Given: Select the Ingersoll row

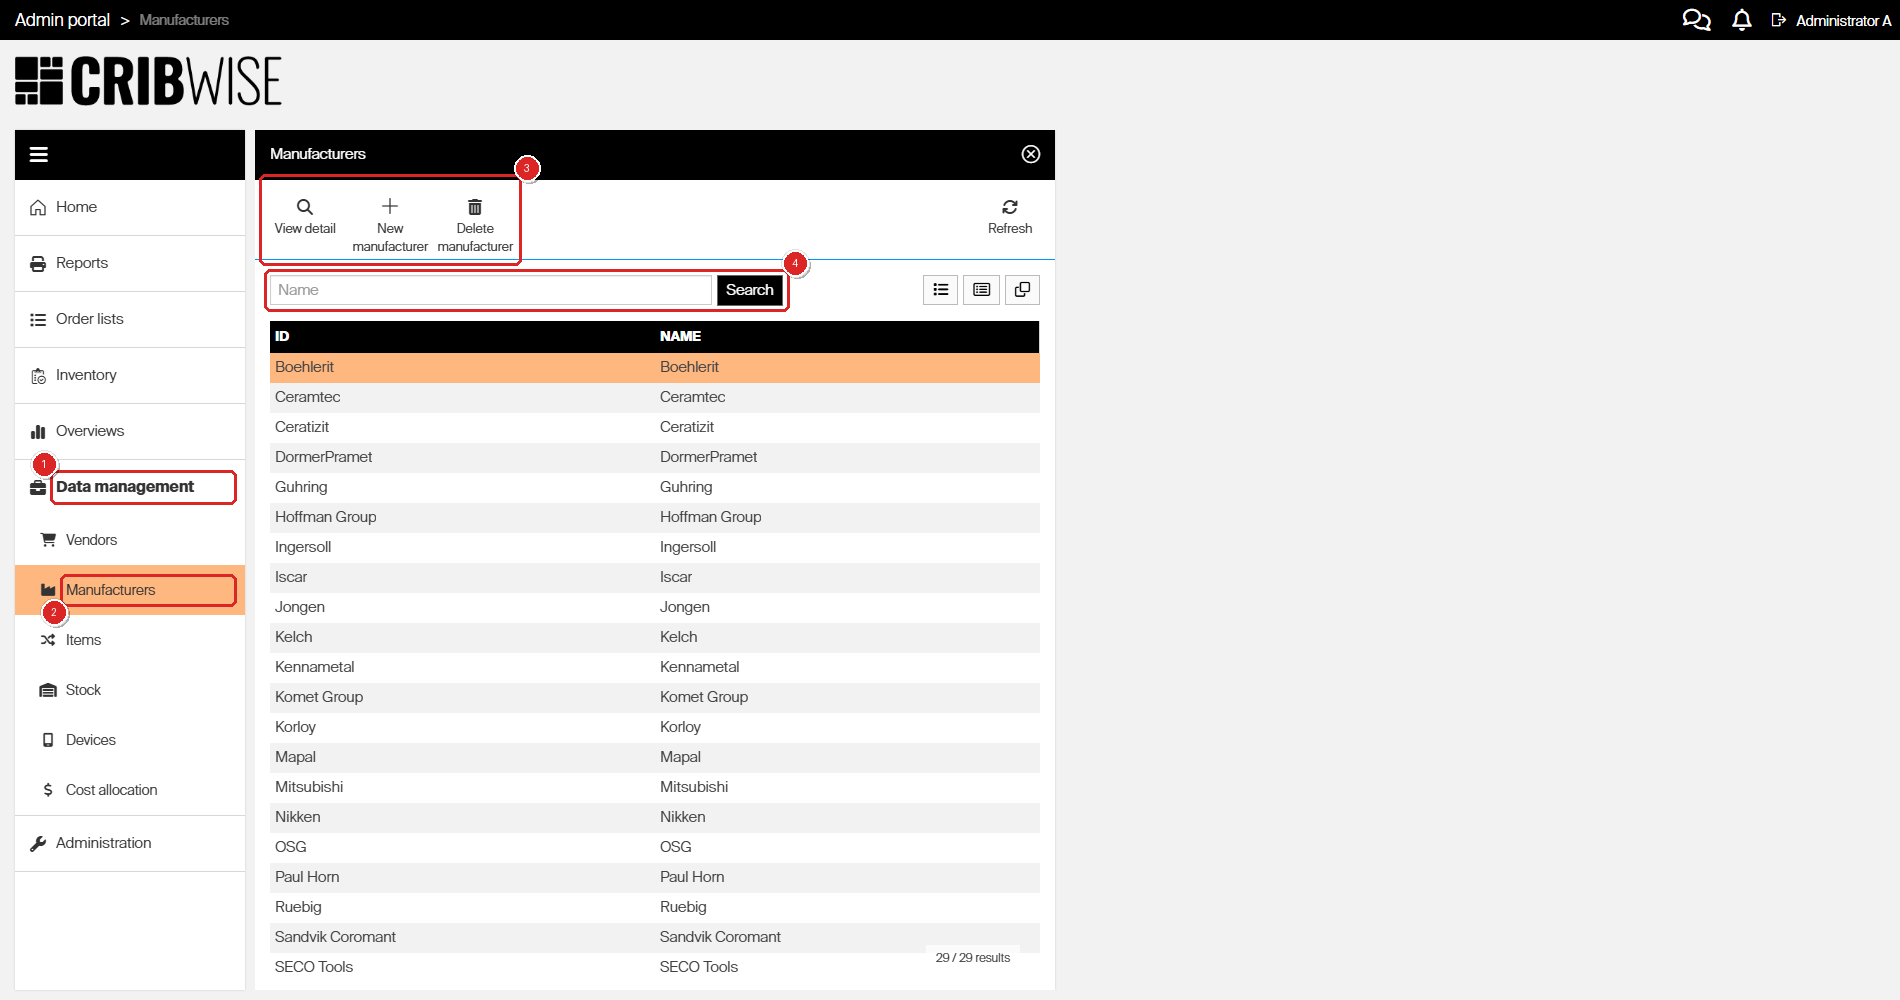Looking at the screenshot, I should pyautogui.click(x=655, y=547).
